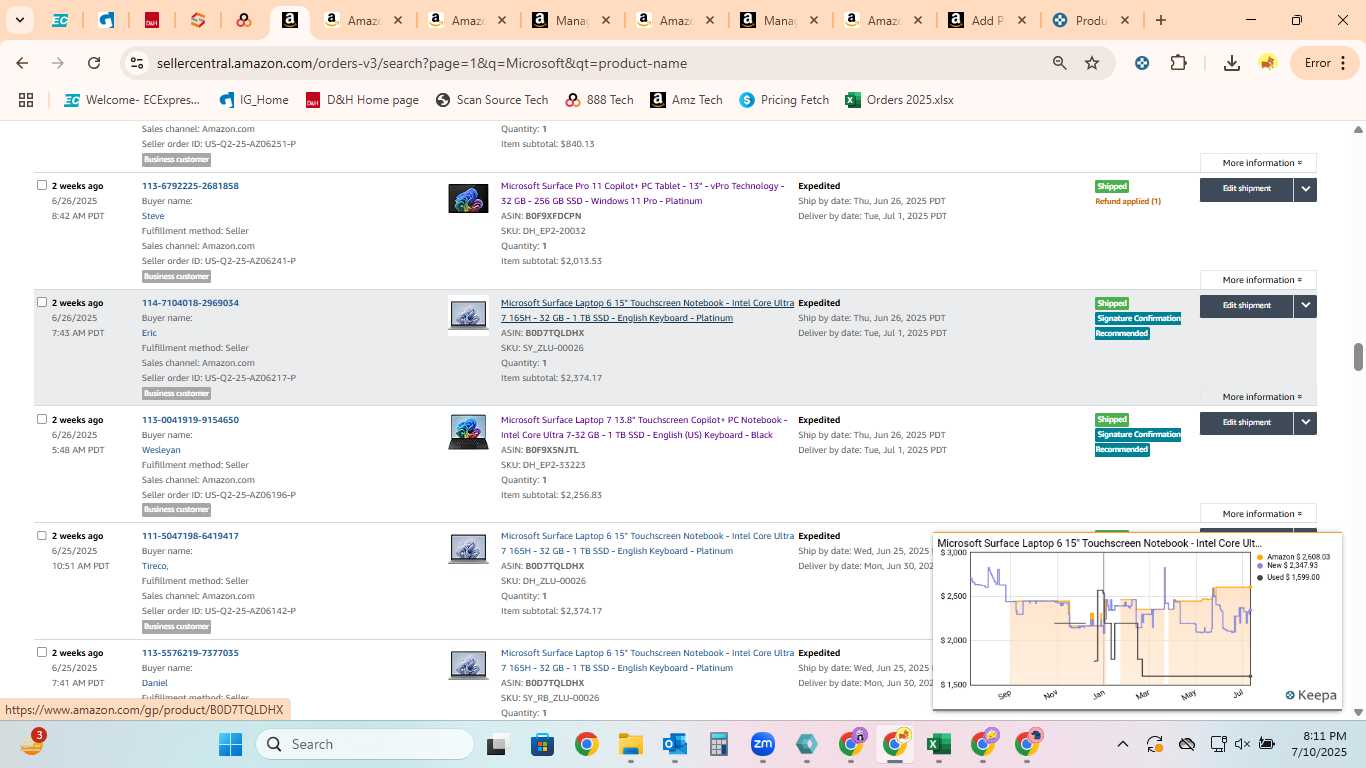Open the Amz Tech bookmark
The height and width of the screenshot is (768, 1366).
pyautogui.click(x=686, y=100)
